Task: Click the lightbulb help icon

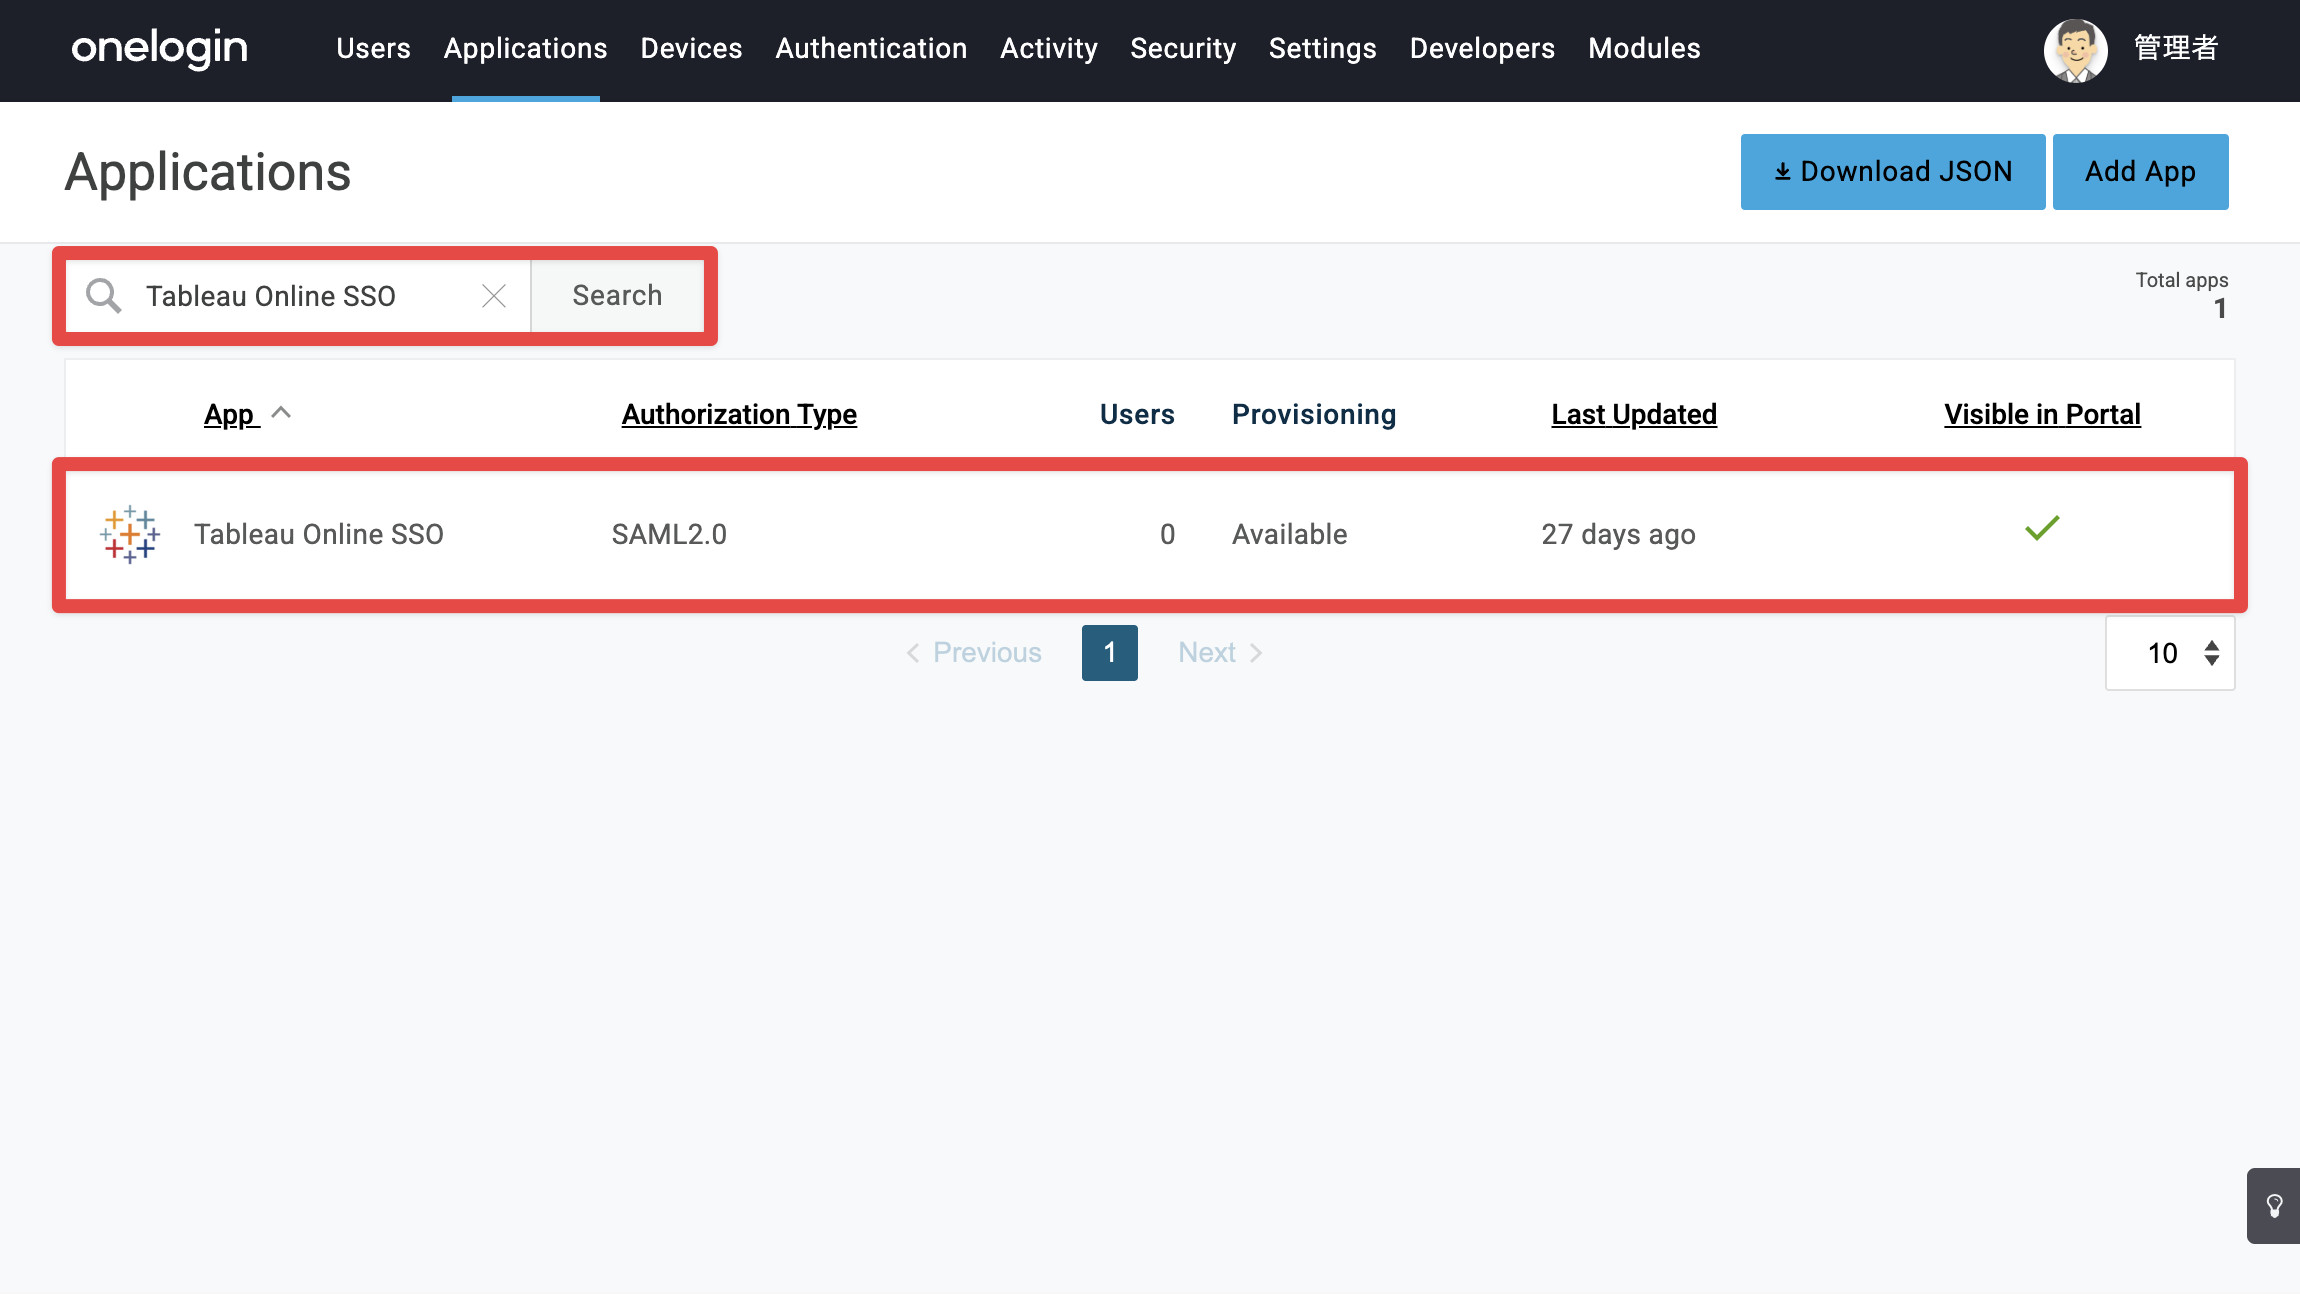Action: click(x=2274, y=1206)
